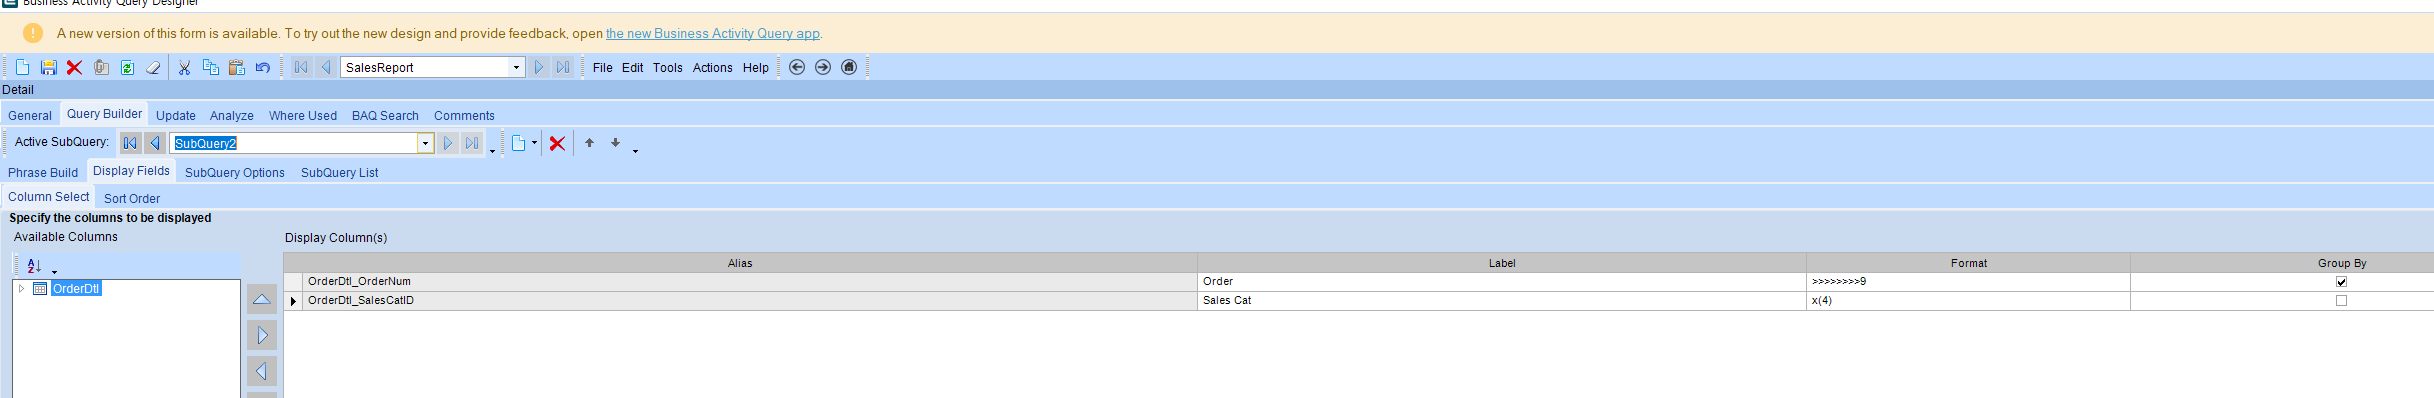The image size is (2434, 398).
Task: Click the red X delete icon in the main toolbar
Action: pyautogui.click(x=74, y=67)
